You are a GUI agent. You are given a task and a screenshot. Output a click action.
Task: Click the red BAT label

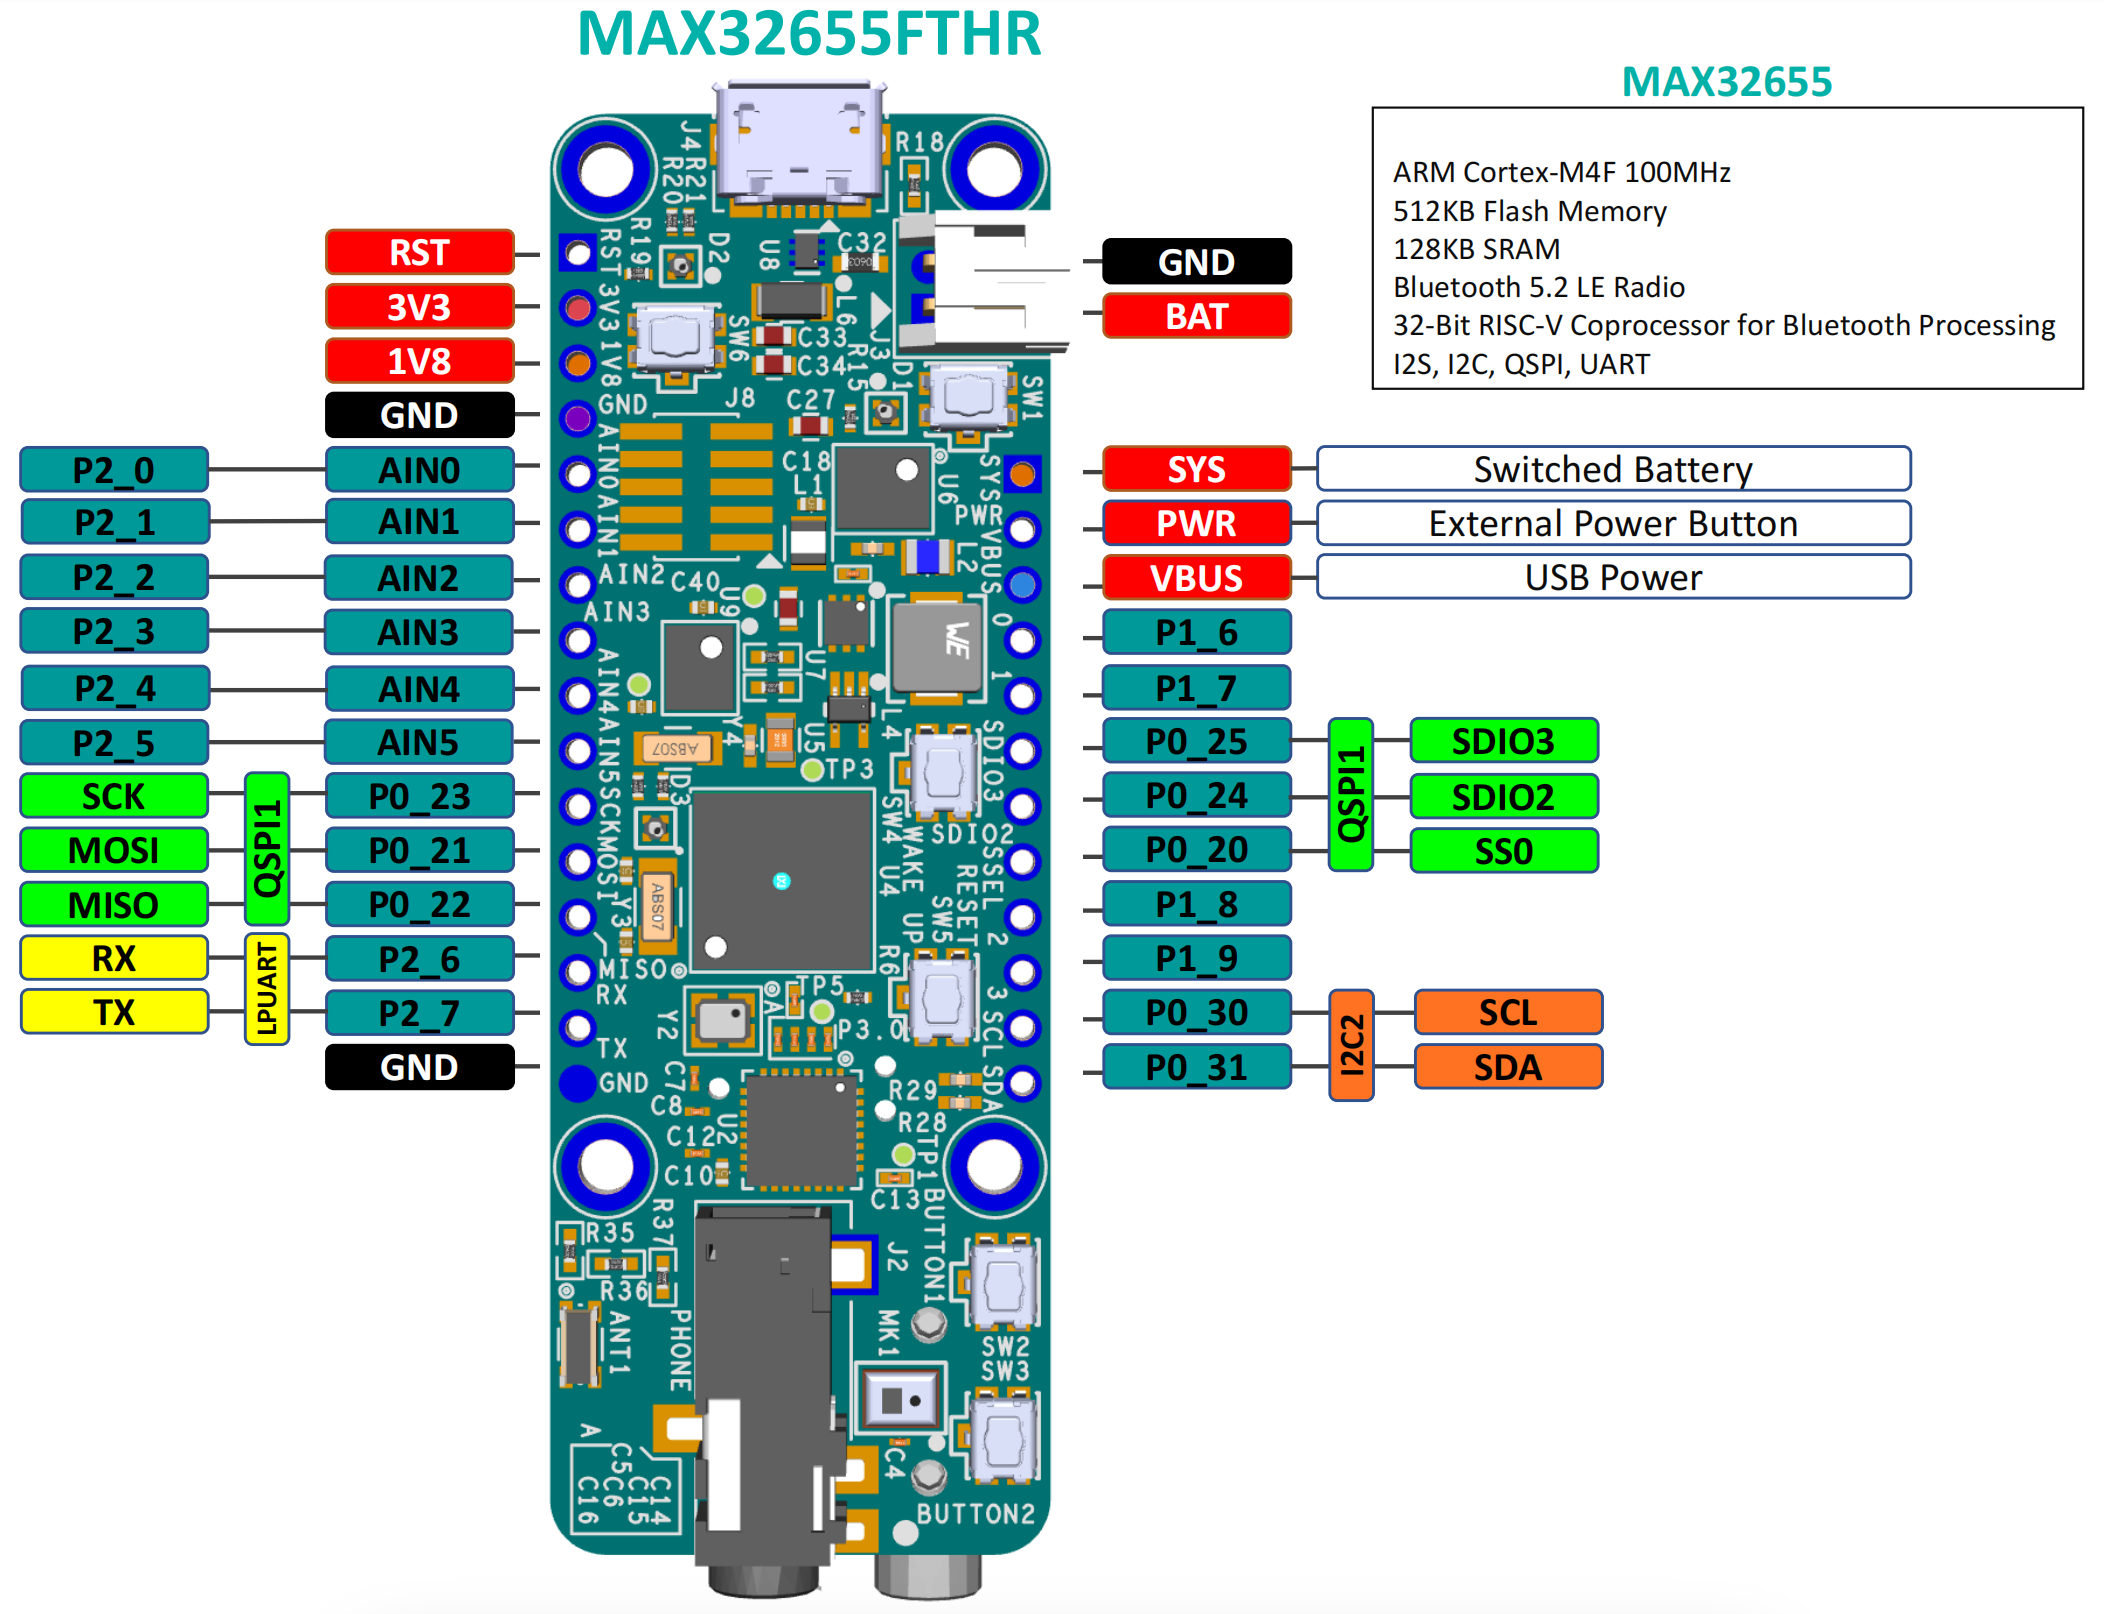(x=1197, y=316)
